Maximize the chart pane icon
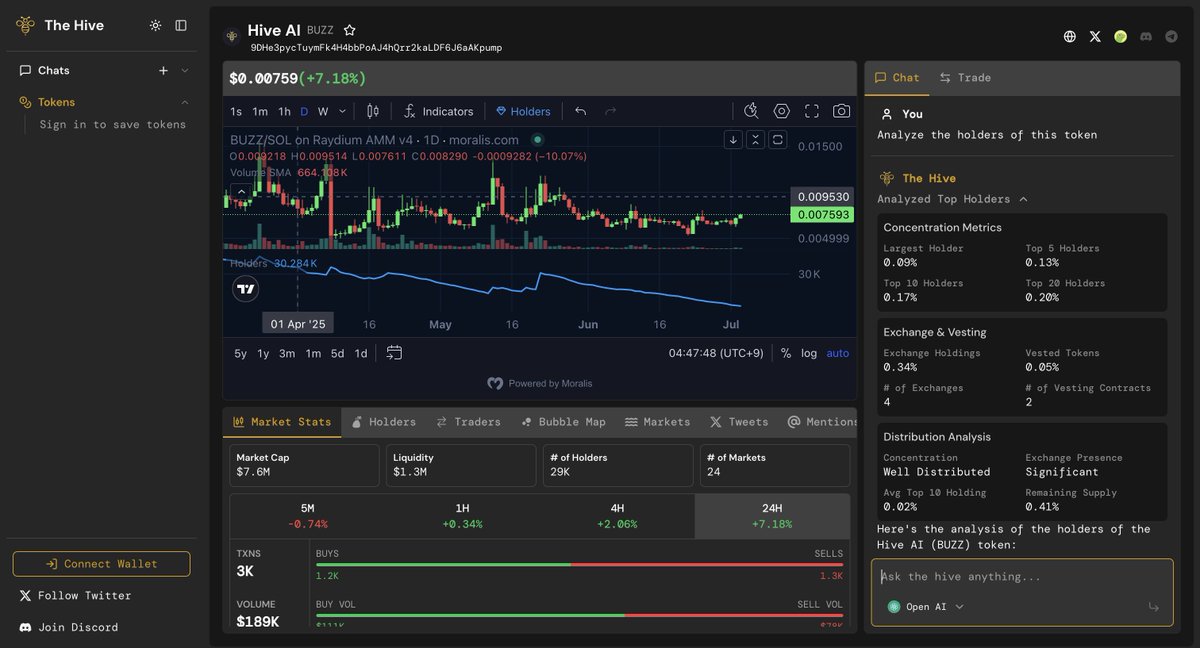This screenshot has width=1200, height=648. 778,139
